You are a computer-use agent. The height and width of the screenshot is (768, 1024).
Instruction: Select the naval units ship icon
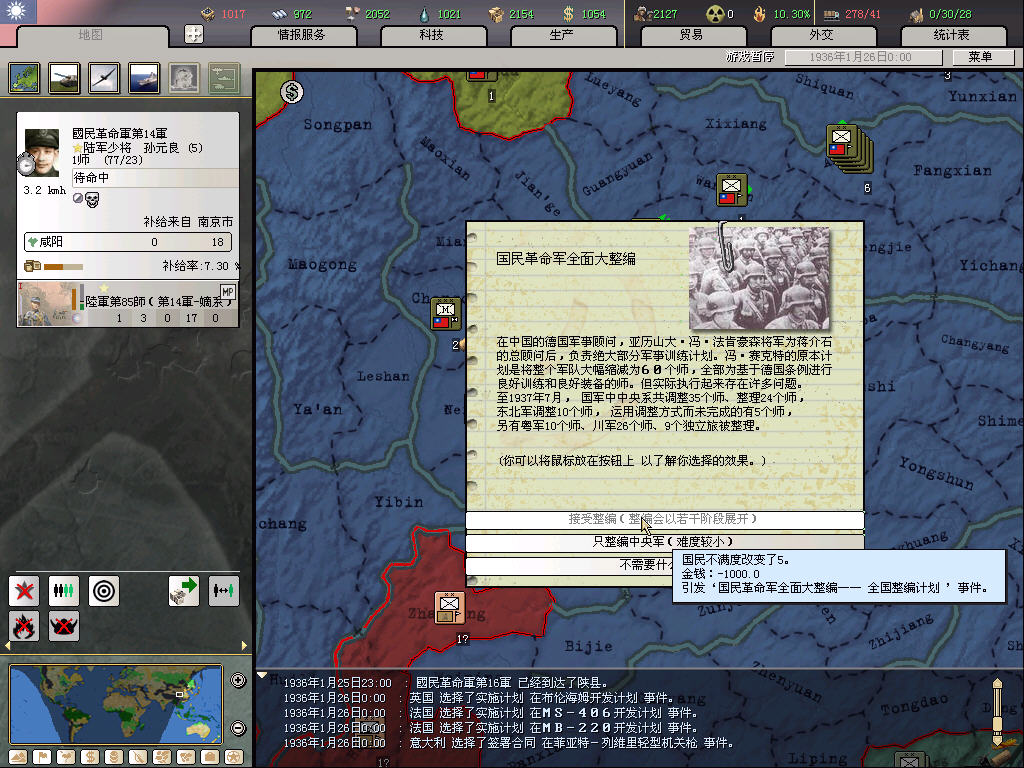click(144, 78)
